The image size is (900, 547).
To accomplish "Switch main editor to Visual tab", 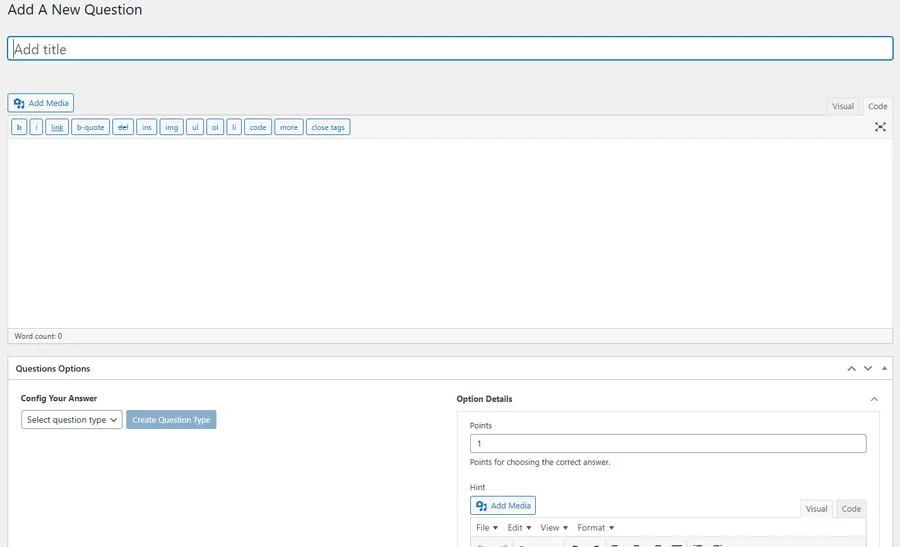I will click(x=843, y=106).
